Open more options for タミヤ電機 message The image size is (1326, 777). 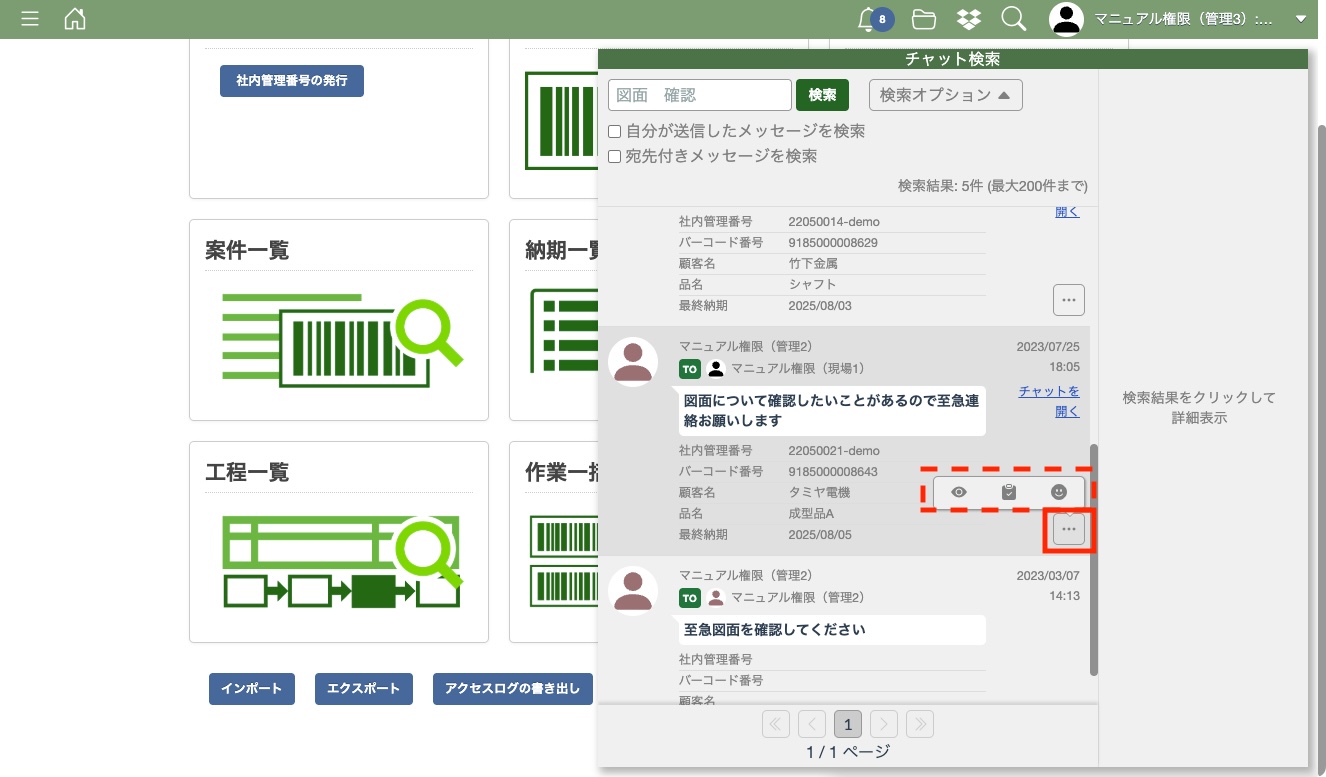(x=1069, y=529)
